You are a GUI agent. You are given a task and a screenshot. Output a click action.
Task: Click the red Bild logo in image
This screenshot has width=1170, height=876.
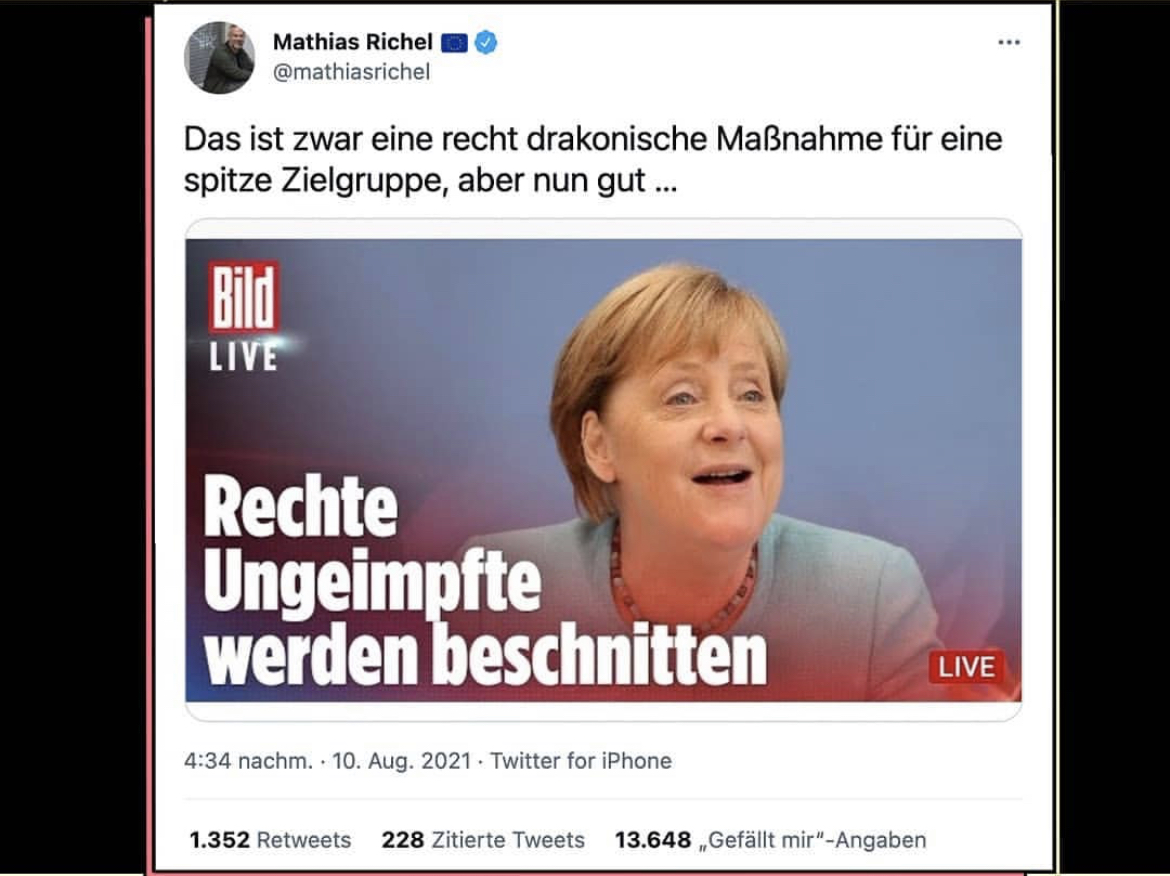pyautogui.click(x=244, y=297)
